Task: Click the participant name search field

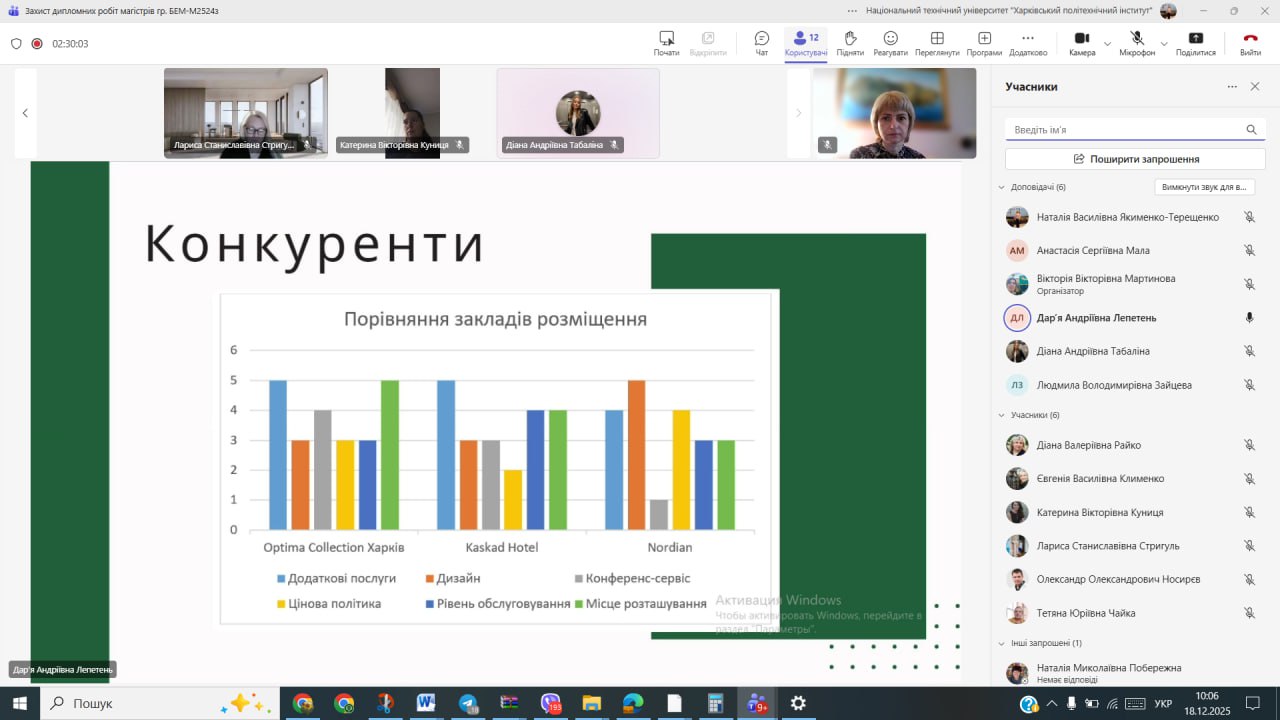Action: [1125, 130]
